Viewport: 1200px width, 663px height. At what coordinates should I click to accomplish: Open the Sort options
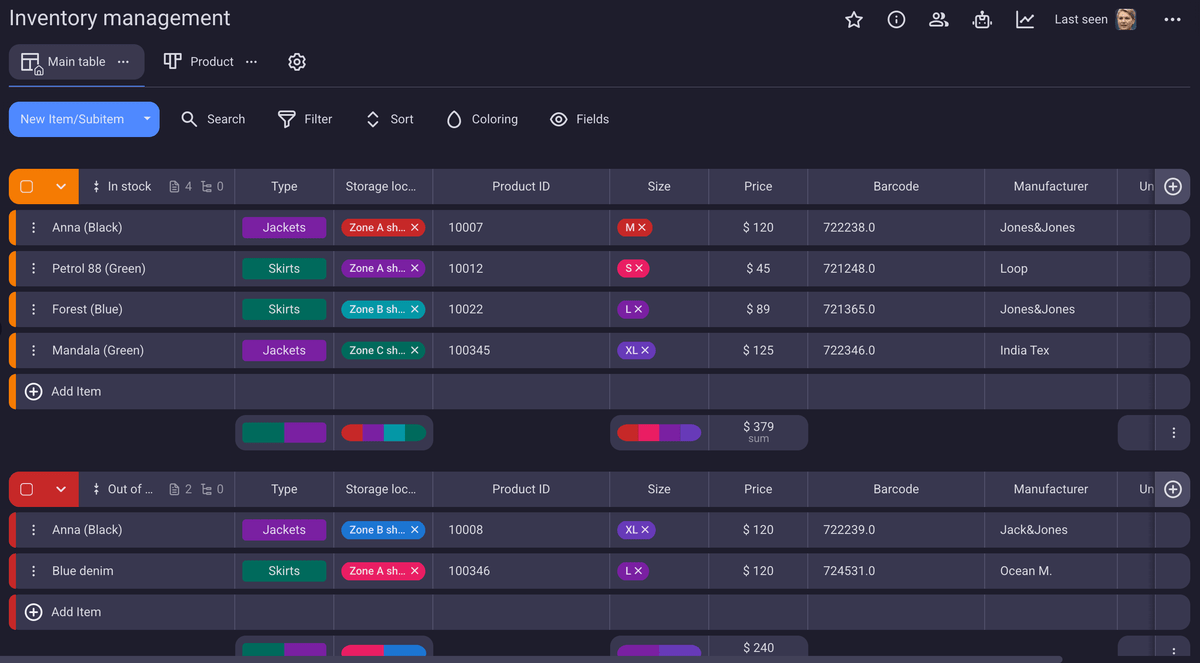[389, 119]
